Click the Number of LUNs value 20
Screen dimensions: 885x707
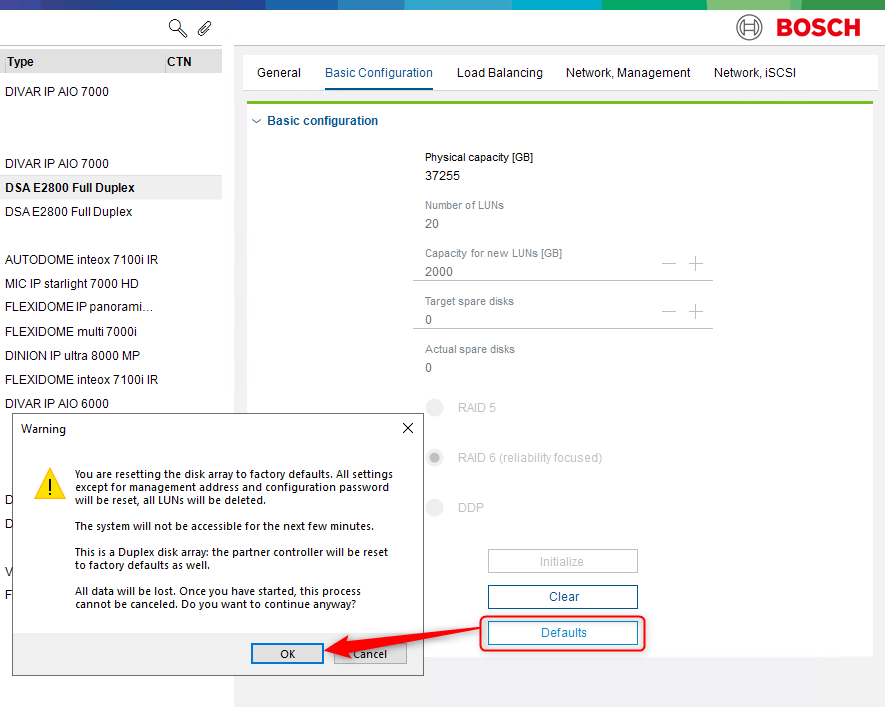[432, 223]
